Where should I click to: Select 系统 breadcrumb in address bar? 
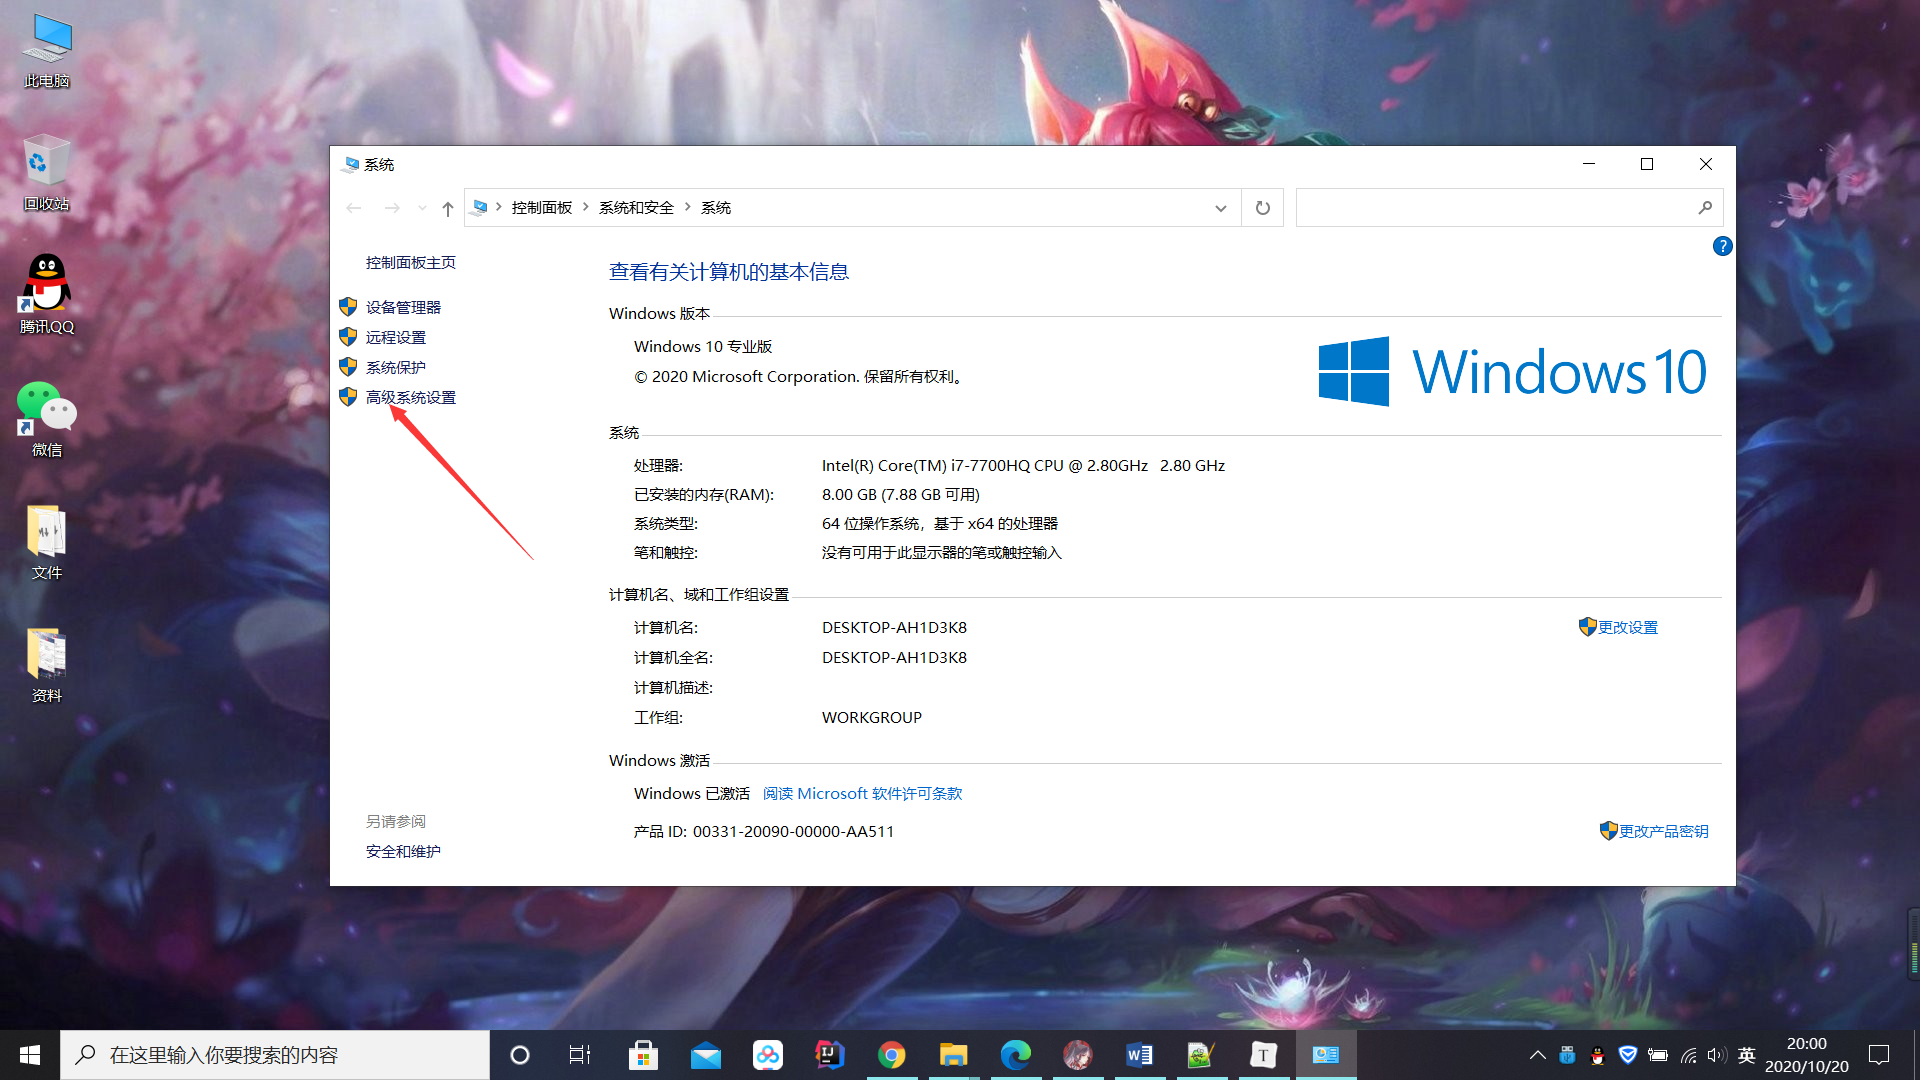716,208
